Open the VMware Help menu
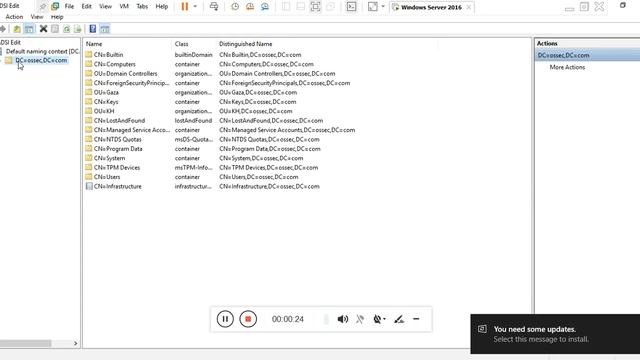 [162, 7]
